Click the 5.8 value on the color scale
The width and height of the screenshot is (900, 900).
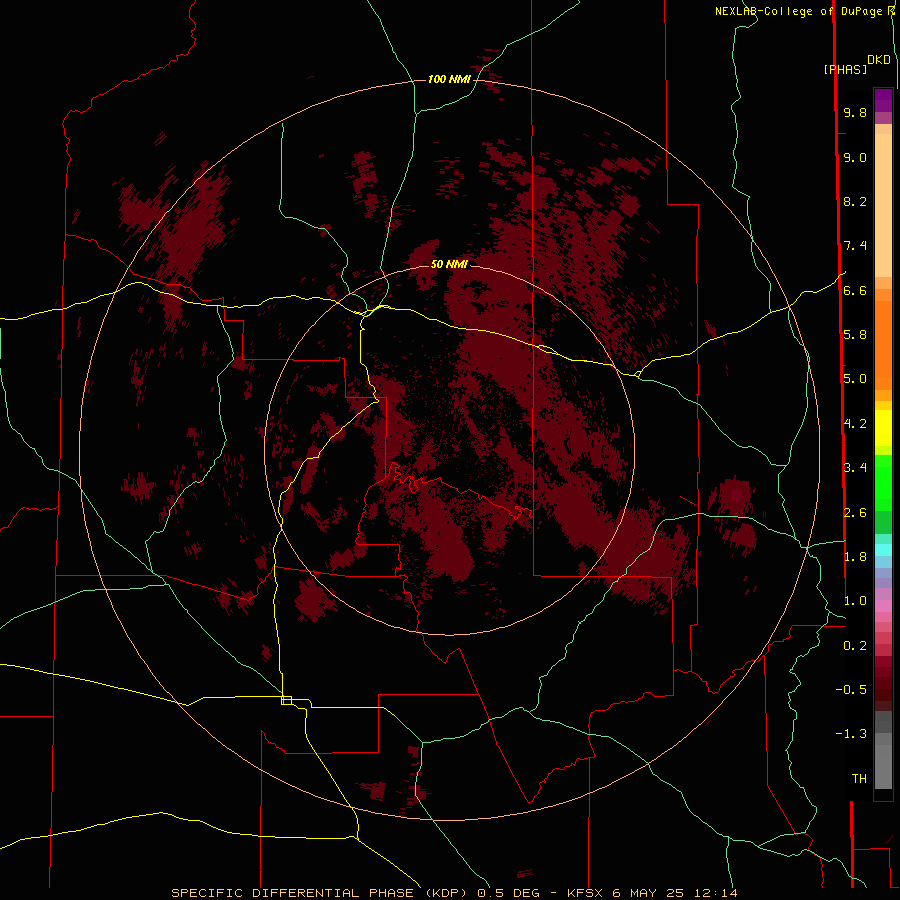coord(855,335)
